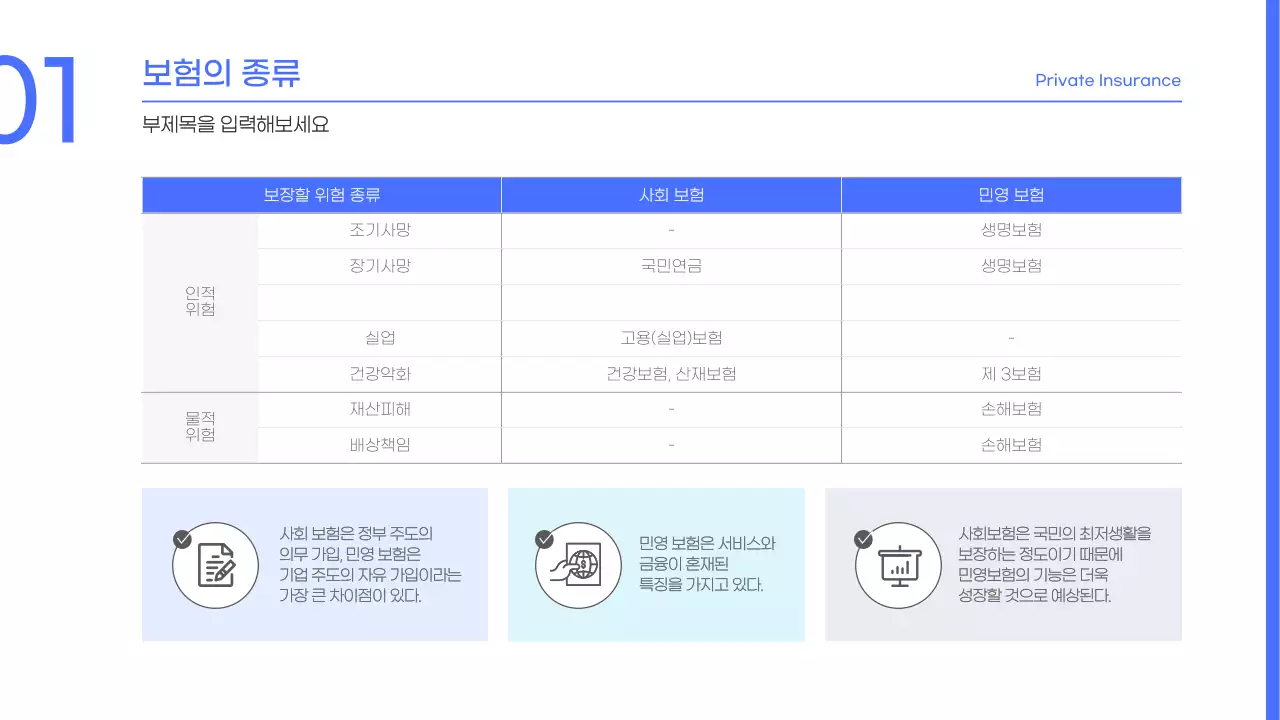The width and height of the screenshot is (1280, 720).
Task: Click the 민영 보험 column header
Action: tap(1011, 194)
